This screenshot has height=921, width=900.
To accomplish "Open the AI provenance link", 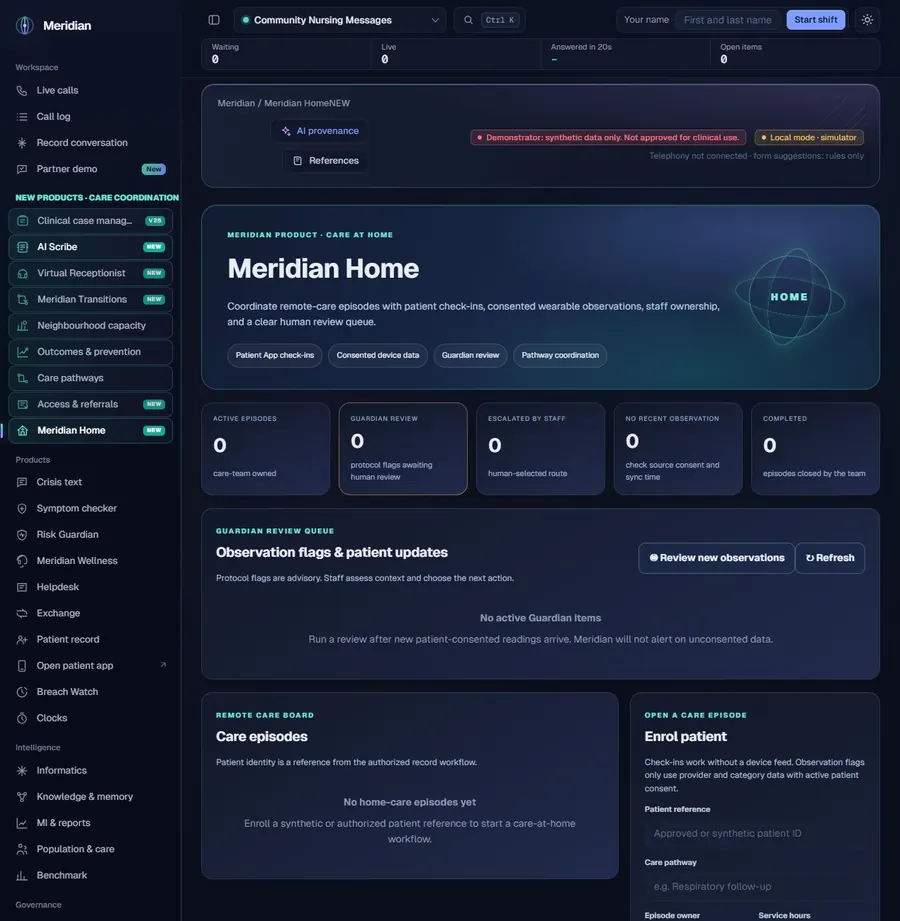I will coord(320,131).
